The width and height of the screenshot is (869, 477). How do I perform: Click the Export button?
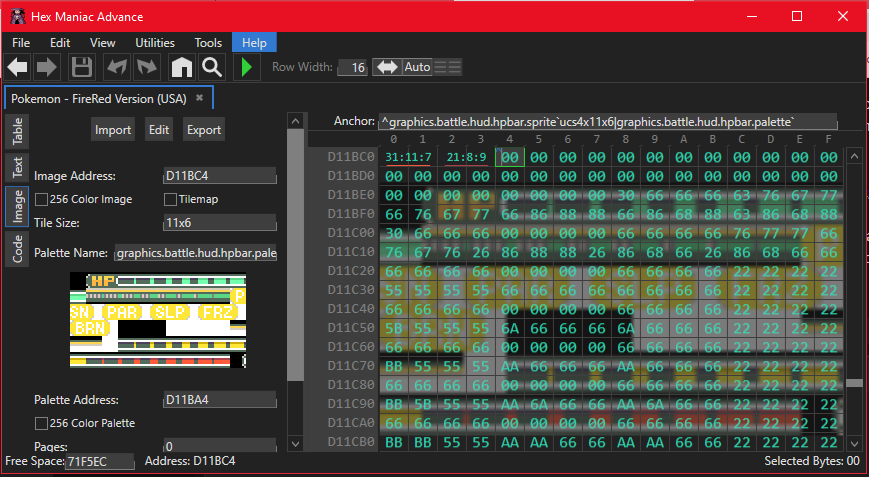[204, 130]
